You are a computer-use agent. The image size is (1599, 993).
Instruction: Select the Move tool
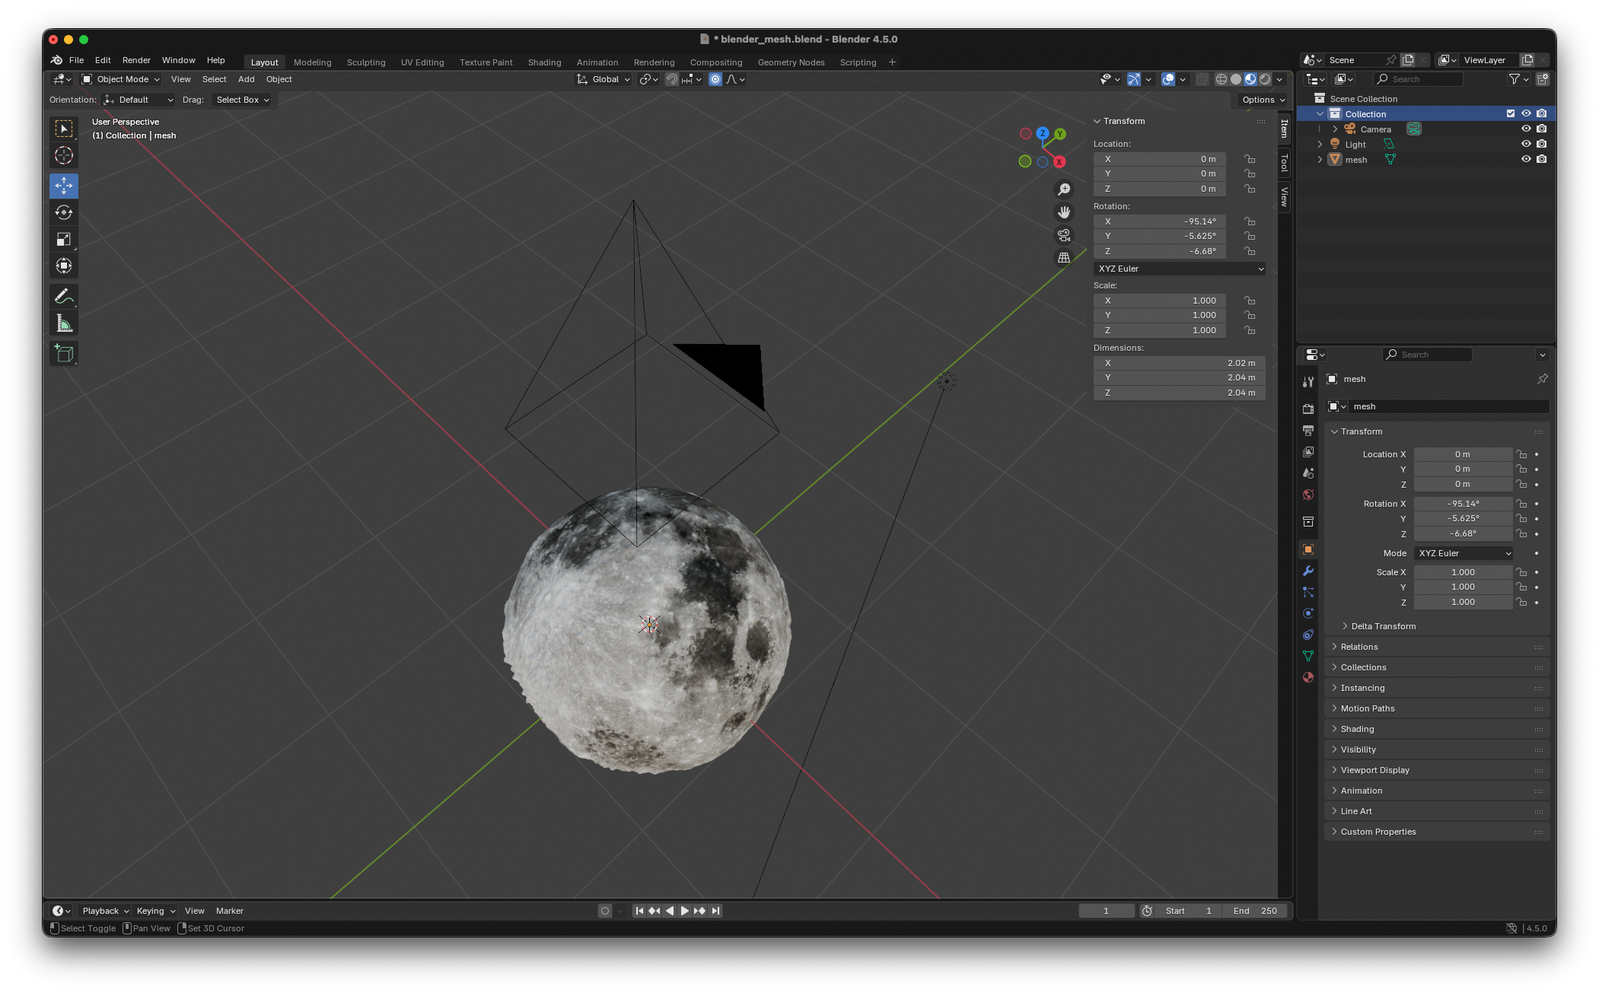[64, 186]
